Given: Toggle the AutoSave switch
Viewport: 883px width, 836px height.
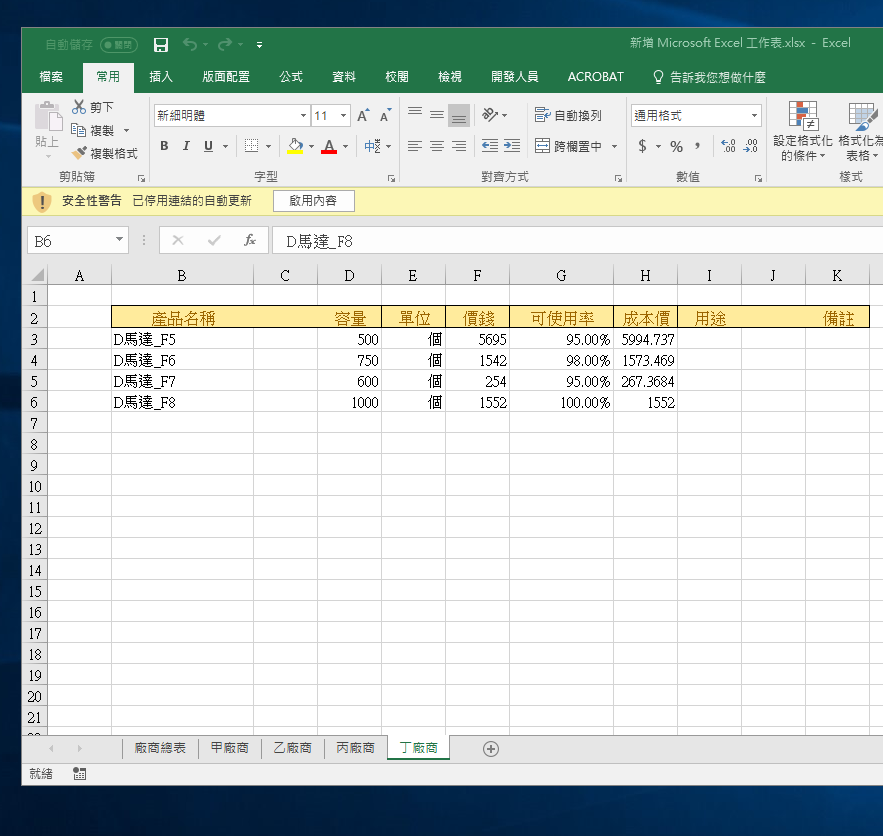Looking at the screenshot, I should click(x=119, y=44).
